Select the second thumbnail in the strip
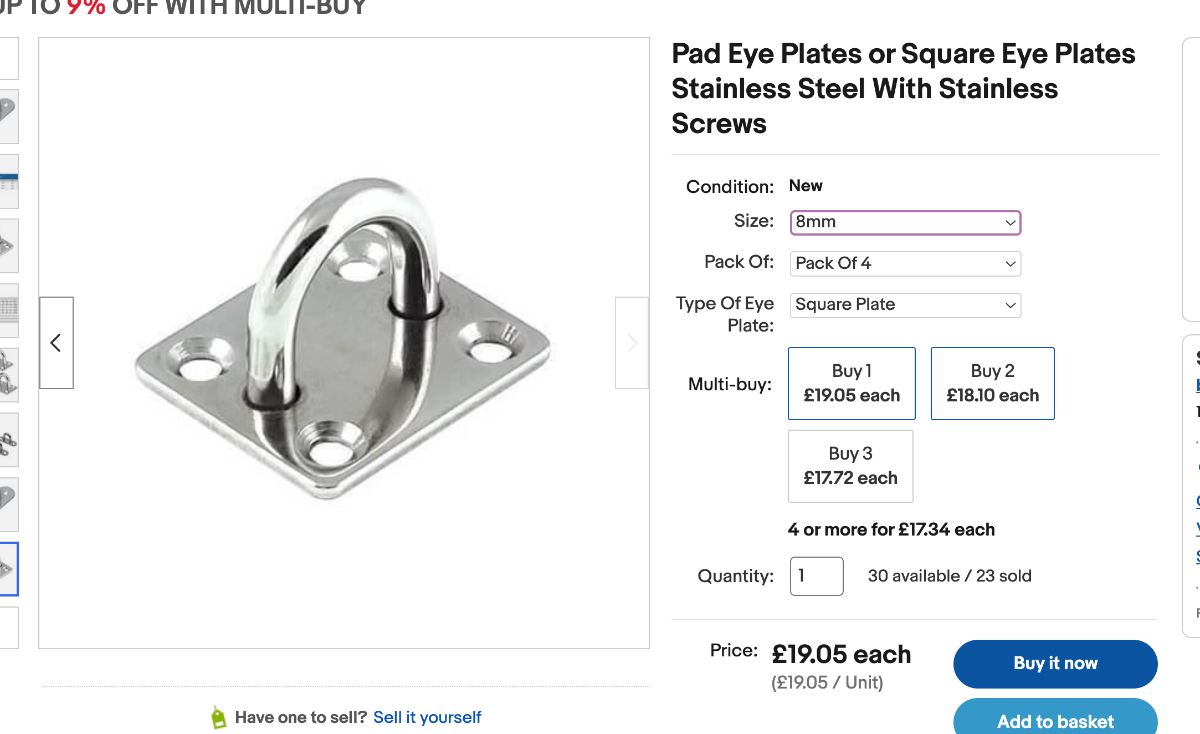Viewport: 1200px width, 734px height. click(8, 116)
